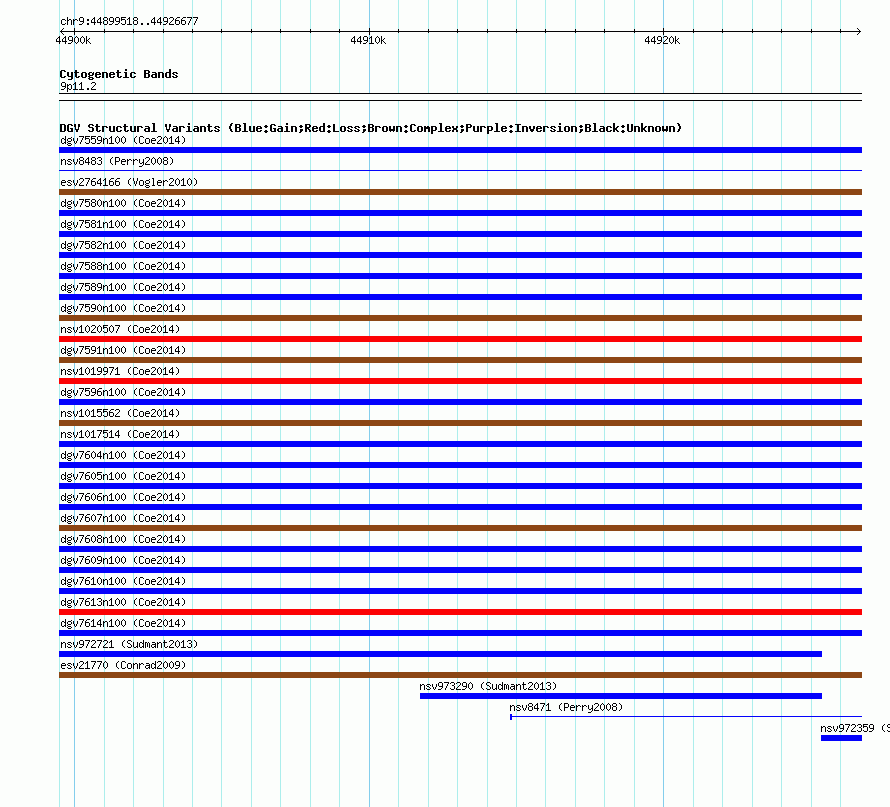Select the nsv8483 (Perry2008) label

117,161
